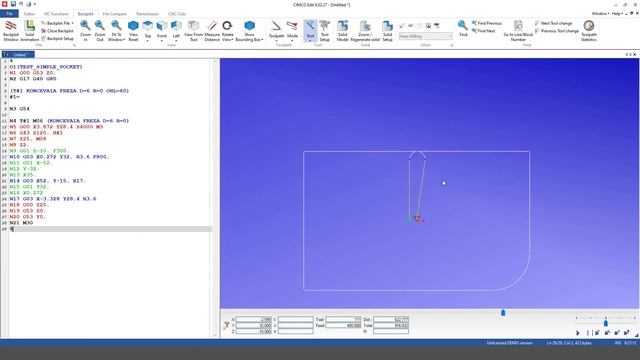The width and height of the screenshot is (640, 360).
Task: Click code line N21 M30
Action: (x=21, y=223)
